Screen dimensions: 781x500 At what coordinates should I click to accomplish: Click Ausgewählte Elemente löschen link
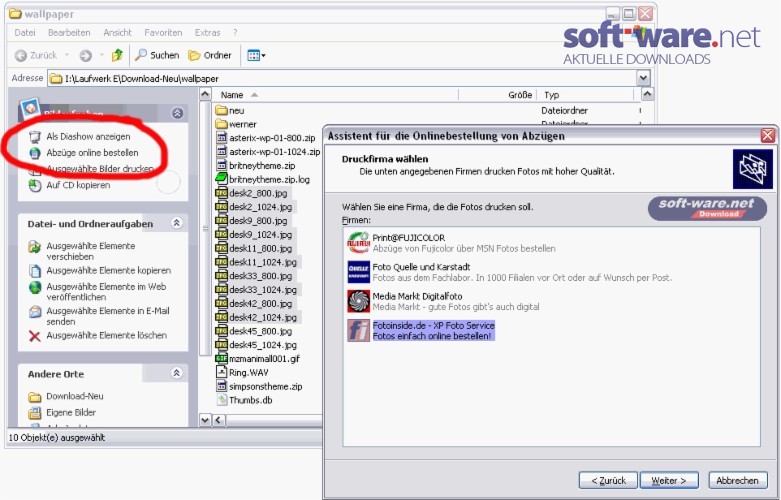coord(107,335)
